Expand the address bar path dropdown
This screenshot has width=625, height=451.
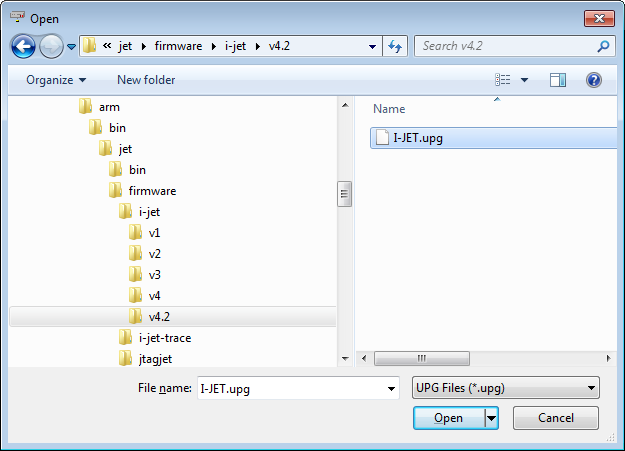point(372,46)
